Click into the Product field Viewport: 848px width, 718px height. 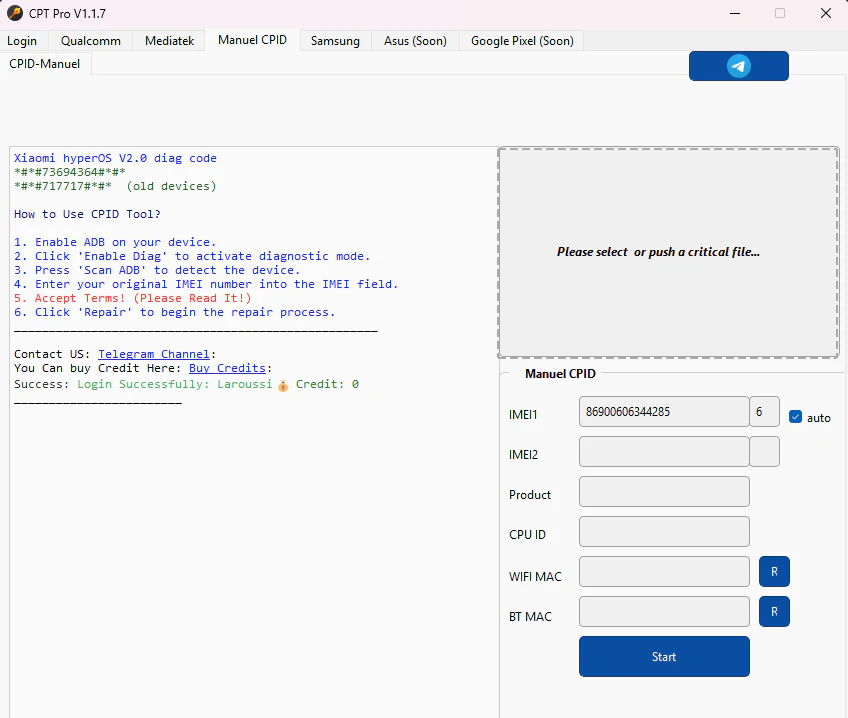point(664,491)
